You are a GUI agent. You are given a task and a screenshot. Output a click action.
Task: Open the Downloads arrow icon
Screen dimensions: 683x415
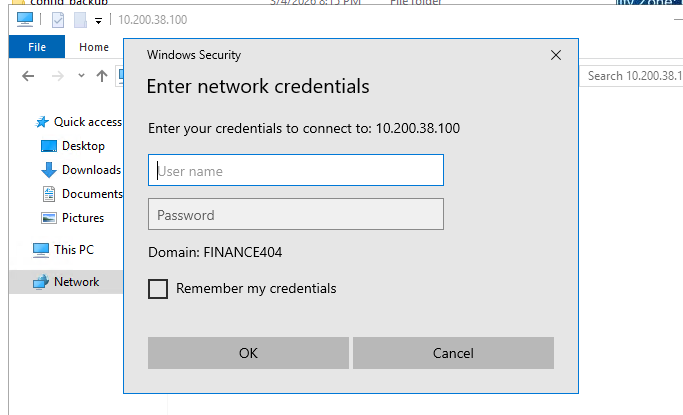[x=49, y=170]
